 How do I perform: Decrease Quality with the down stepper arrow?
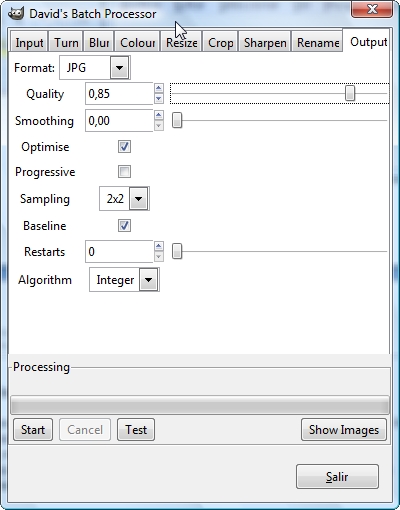(159, 99)
